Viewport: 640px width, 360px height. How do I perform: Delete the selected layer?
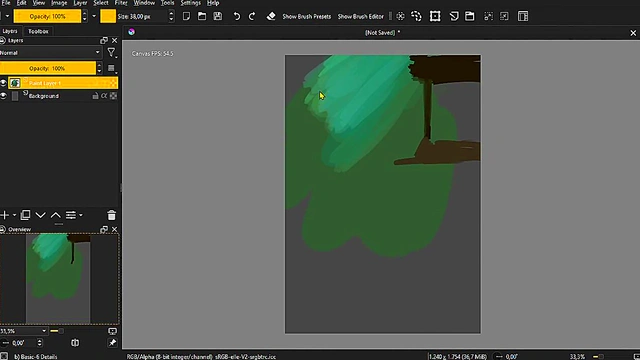tap(111, 215)
